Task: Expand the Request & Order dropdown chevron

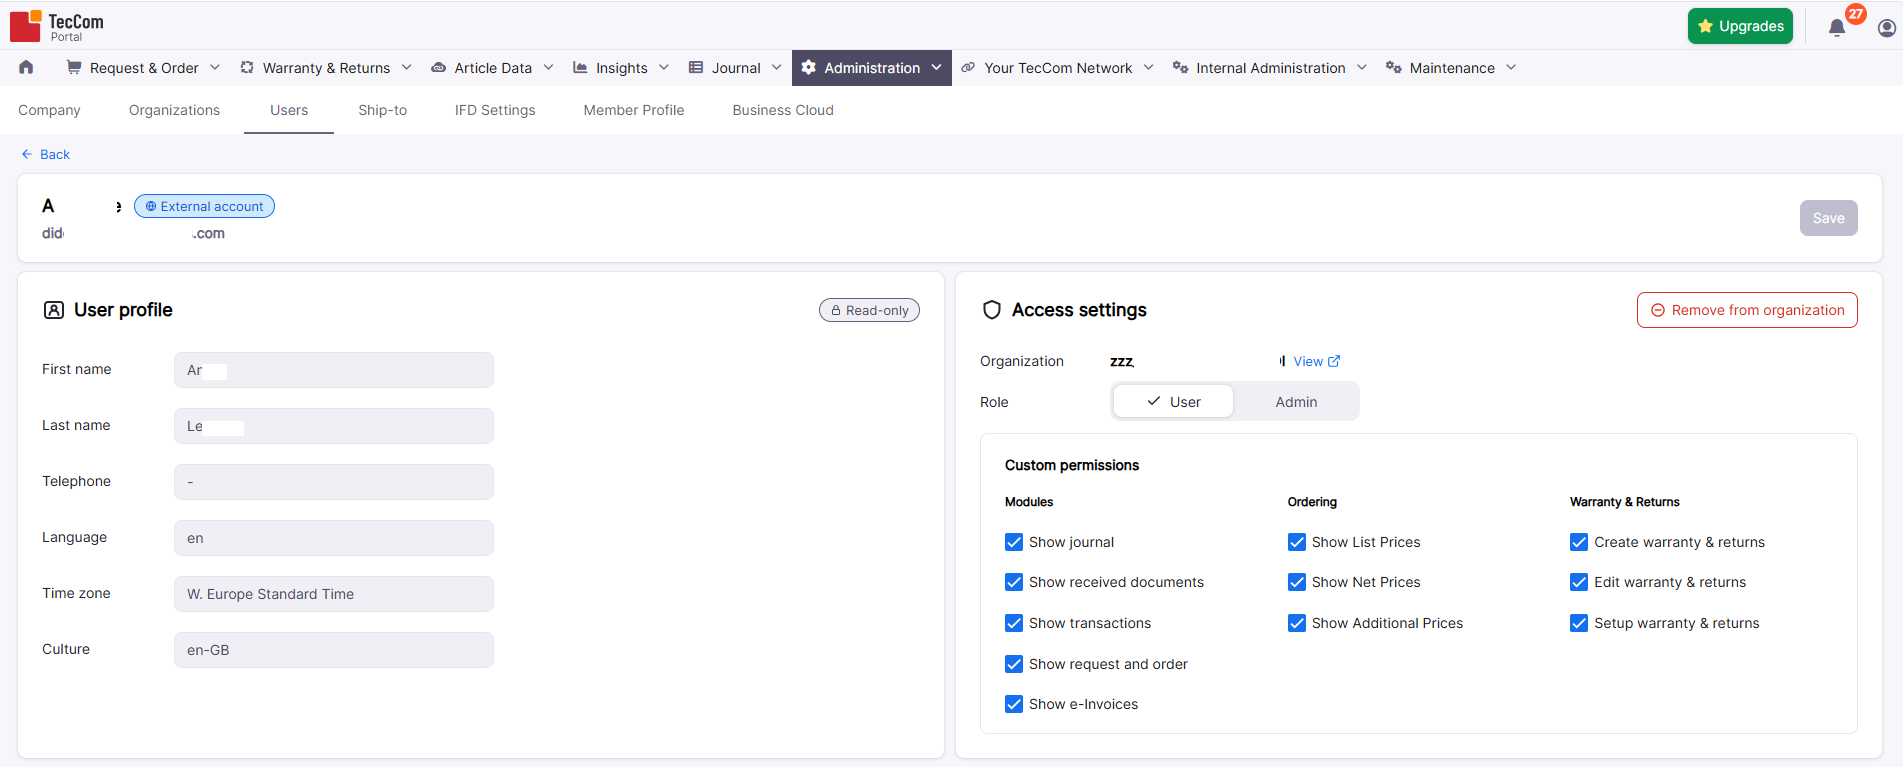Action: pyautogui.click(x=215, y=67)
